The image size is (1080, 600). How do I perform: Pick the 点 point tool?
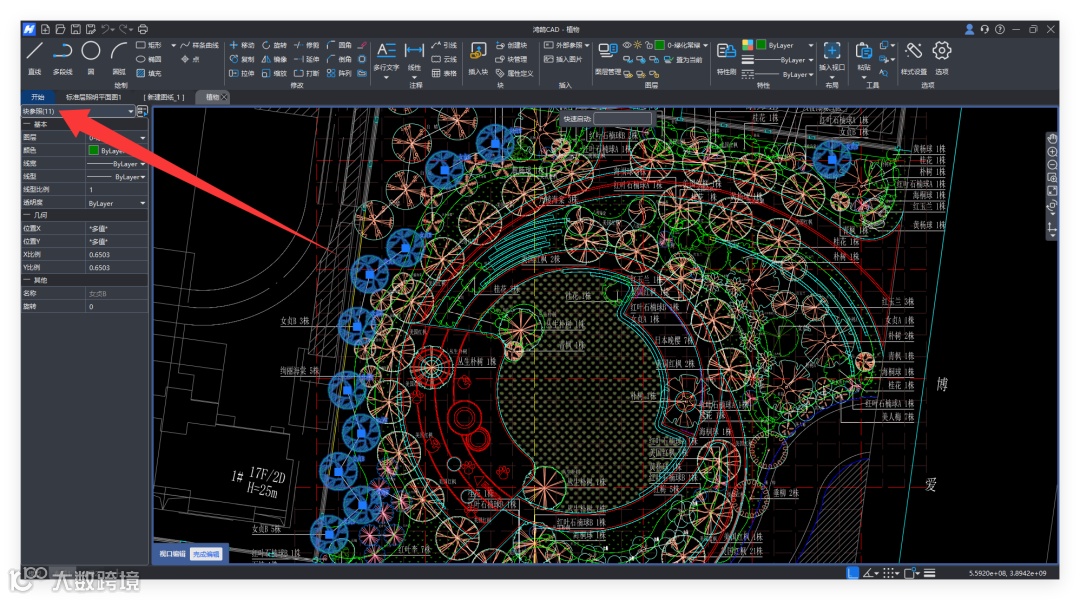click(191, 59)
